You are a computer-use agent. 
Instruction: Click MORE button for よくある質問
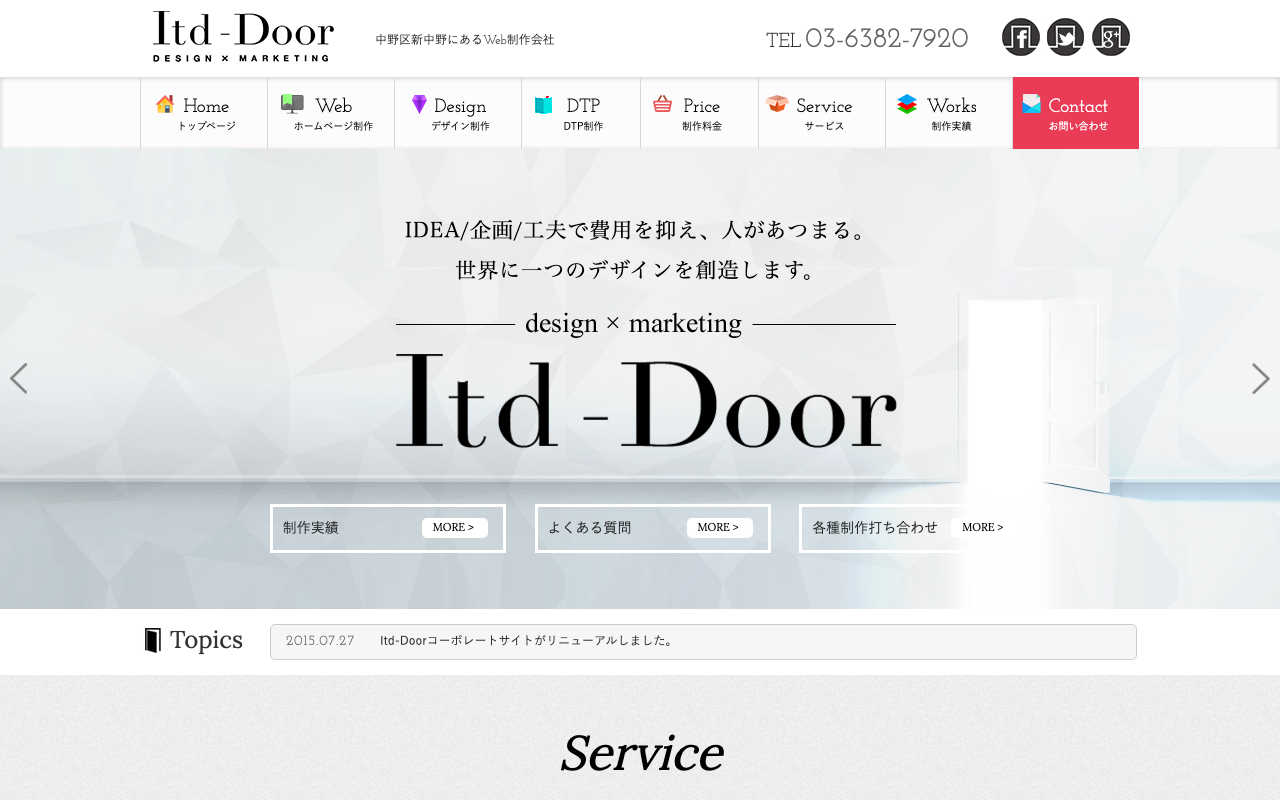tap(719, 528)
